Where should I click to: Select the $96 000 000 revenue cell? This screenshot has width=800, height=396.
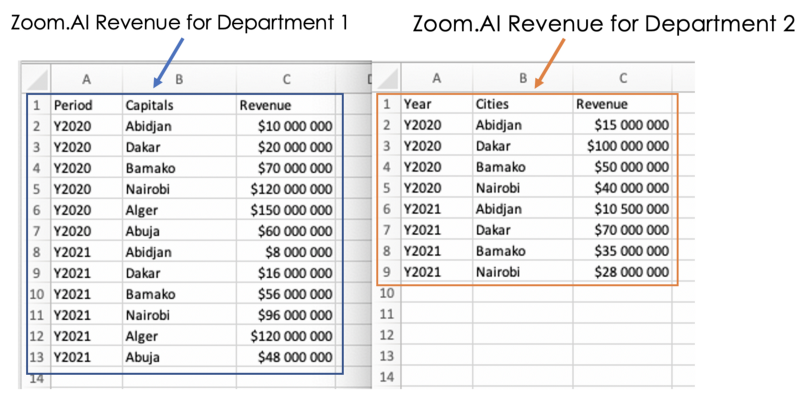286,315
